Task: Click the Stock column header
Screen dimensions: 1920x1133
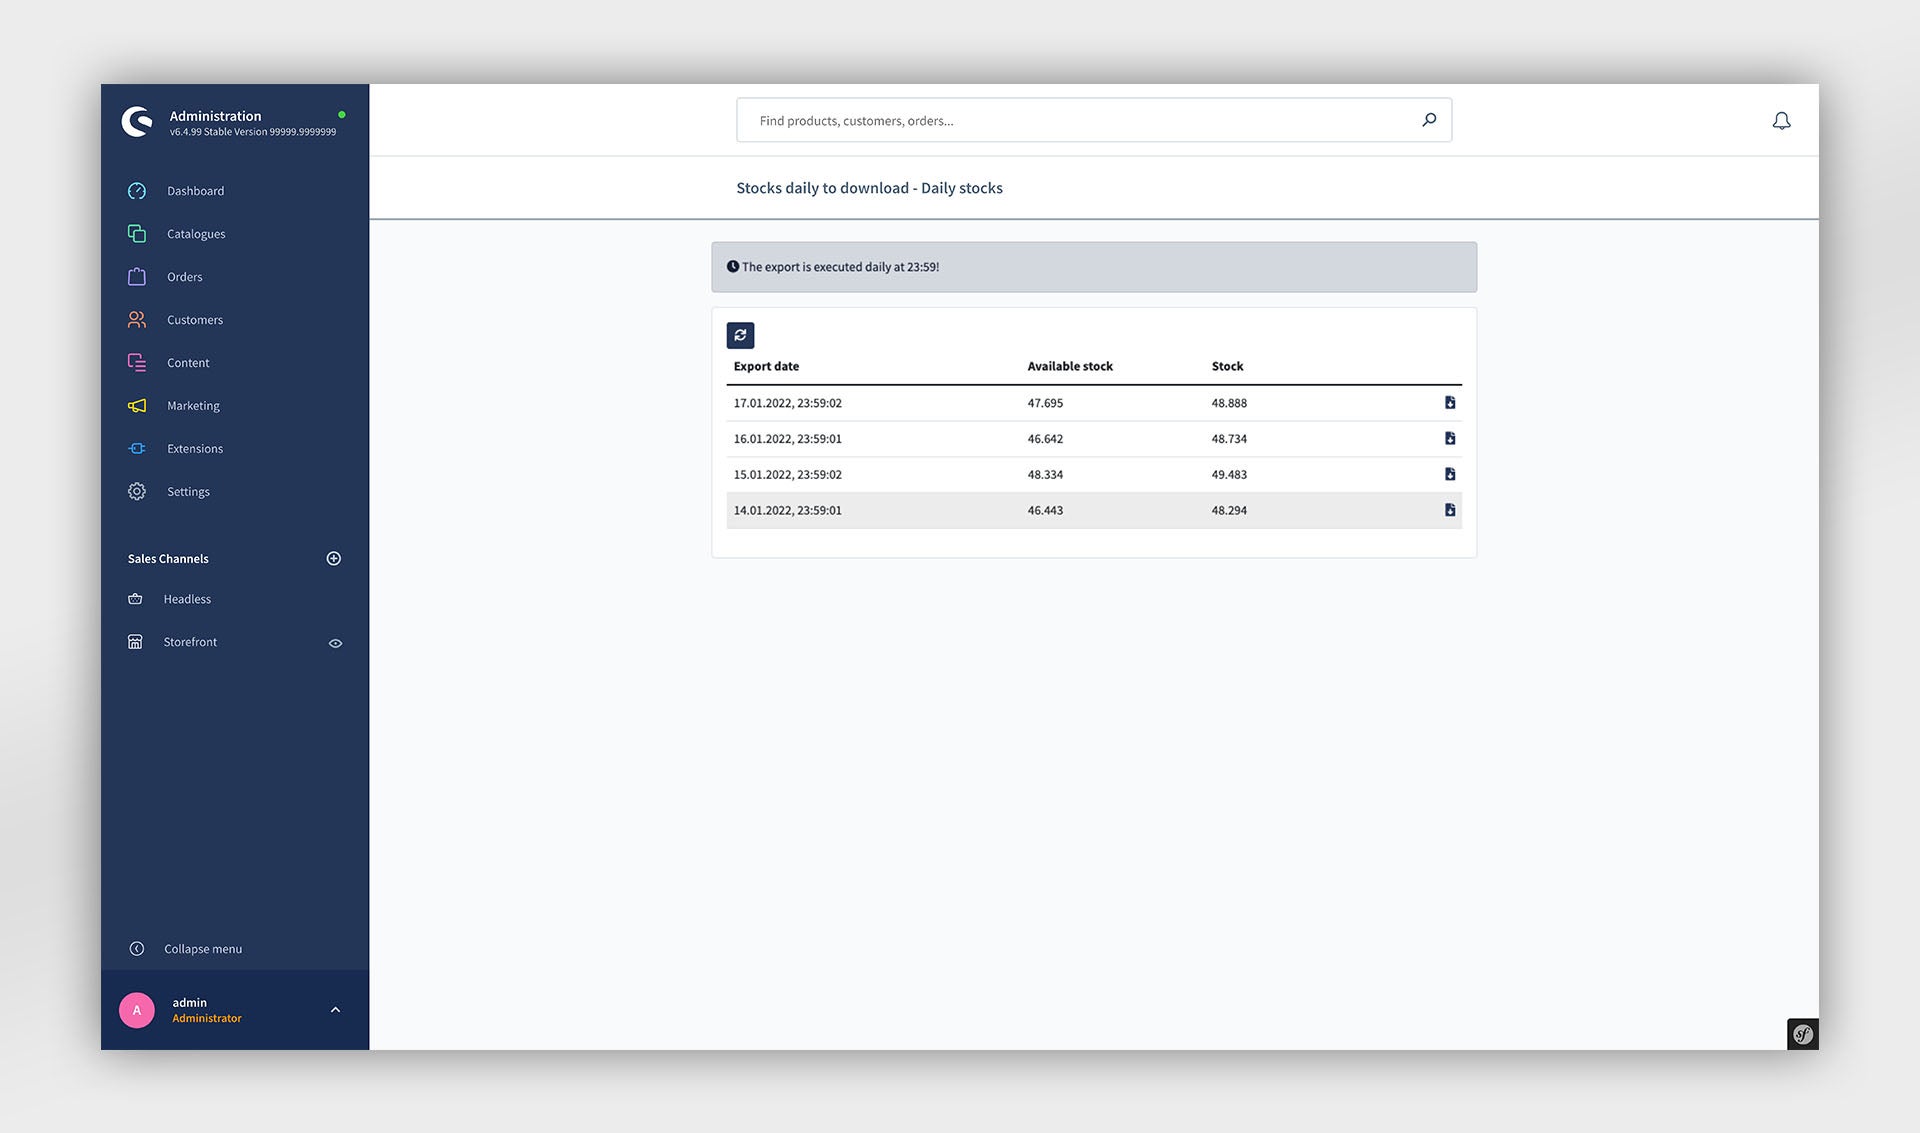Action: click(1227, 367)
